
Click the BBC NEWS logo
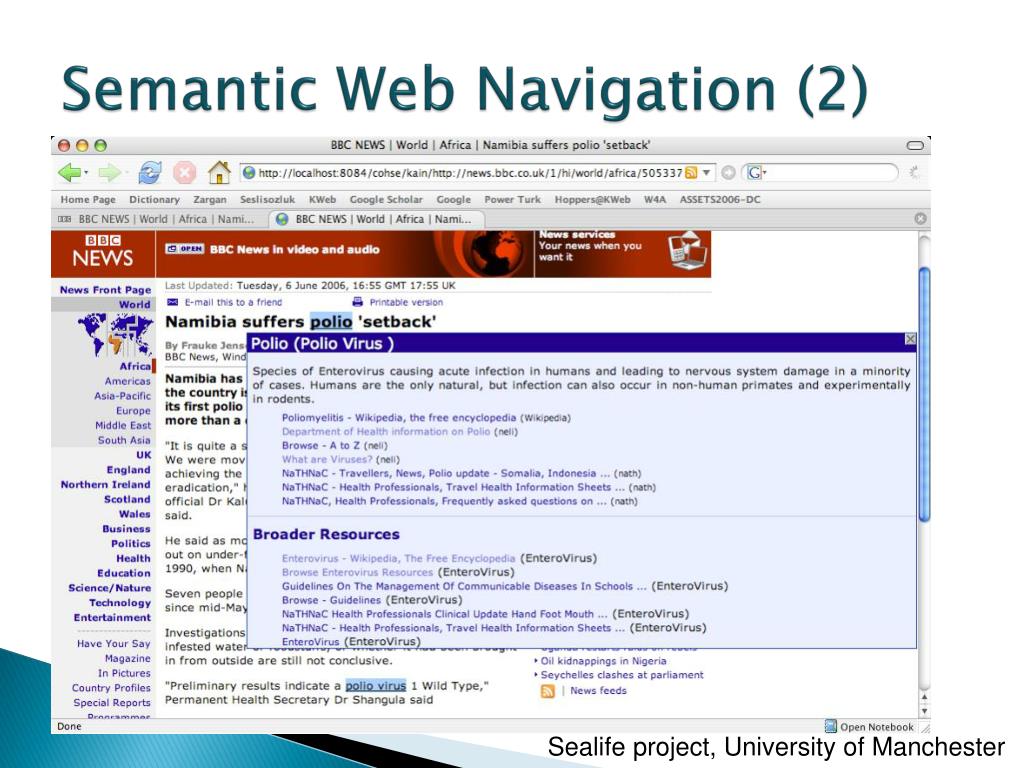point(103,252)
